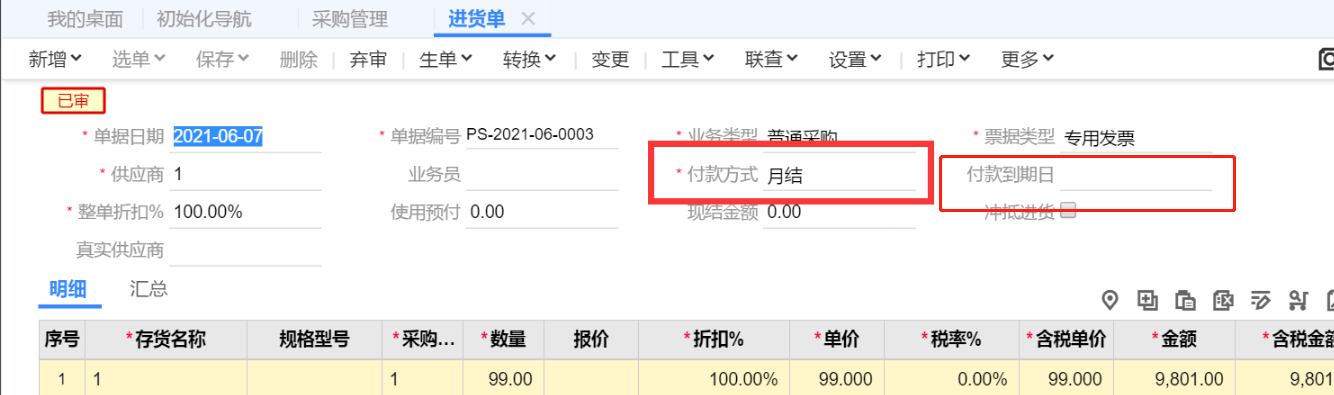
Task: Expand the 转换 dropdown
Action: click(x=529, y=60)
